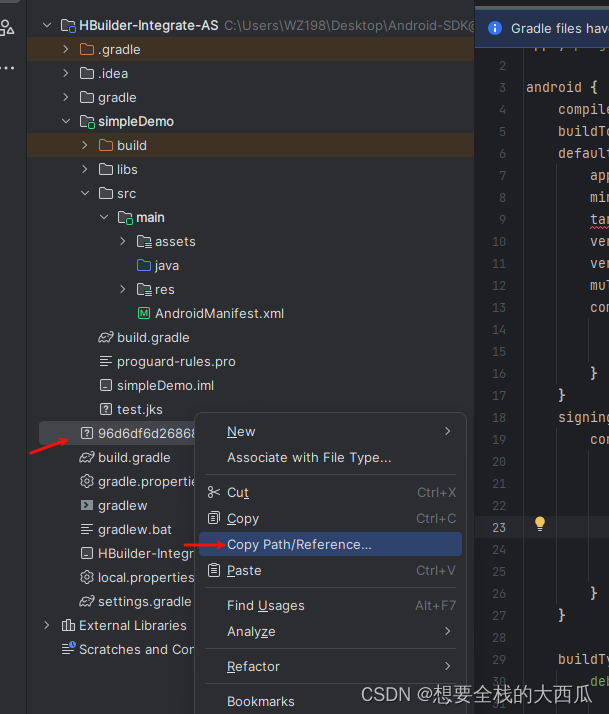
Task: Choose Copy Path/Reference from context menu
Action: [x=299, y=544]
